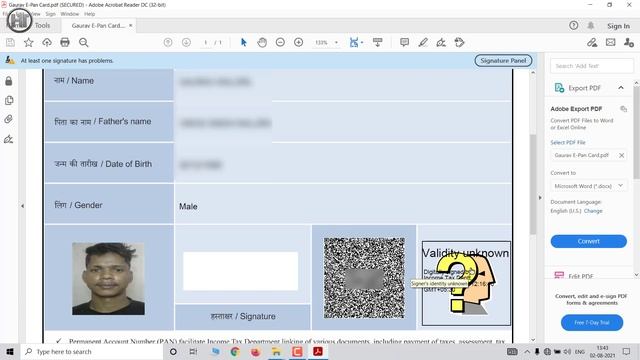
Task: Save the file with the floppy disk icon
Action: [x=10, y=42]
